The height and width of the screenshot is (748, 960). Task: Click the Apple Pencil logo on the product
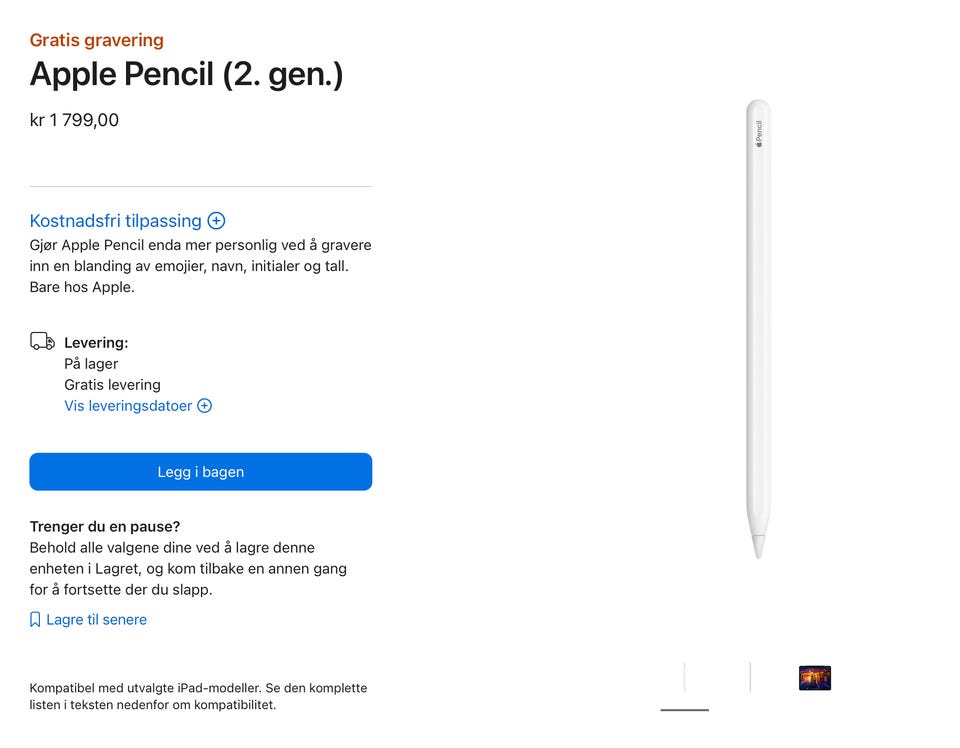[x=758, y=134]
